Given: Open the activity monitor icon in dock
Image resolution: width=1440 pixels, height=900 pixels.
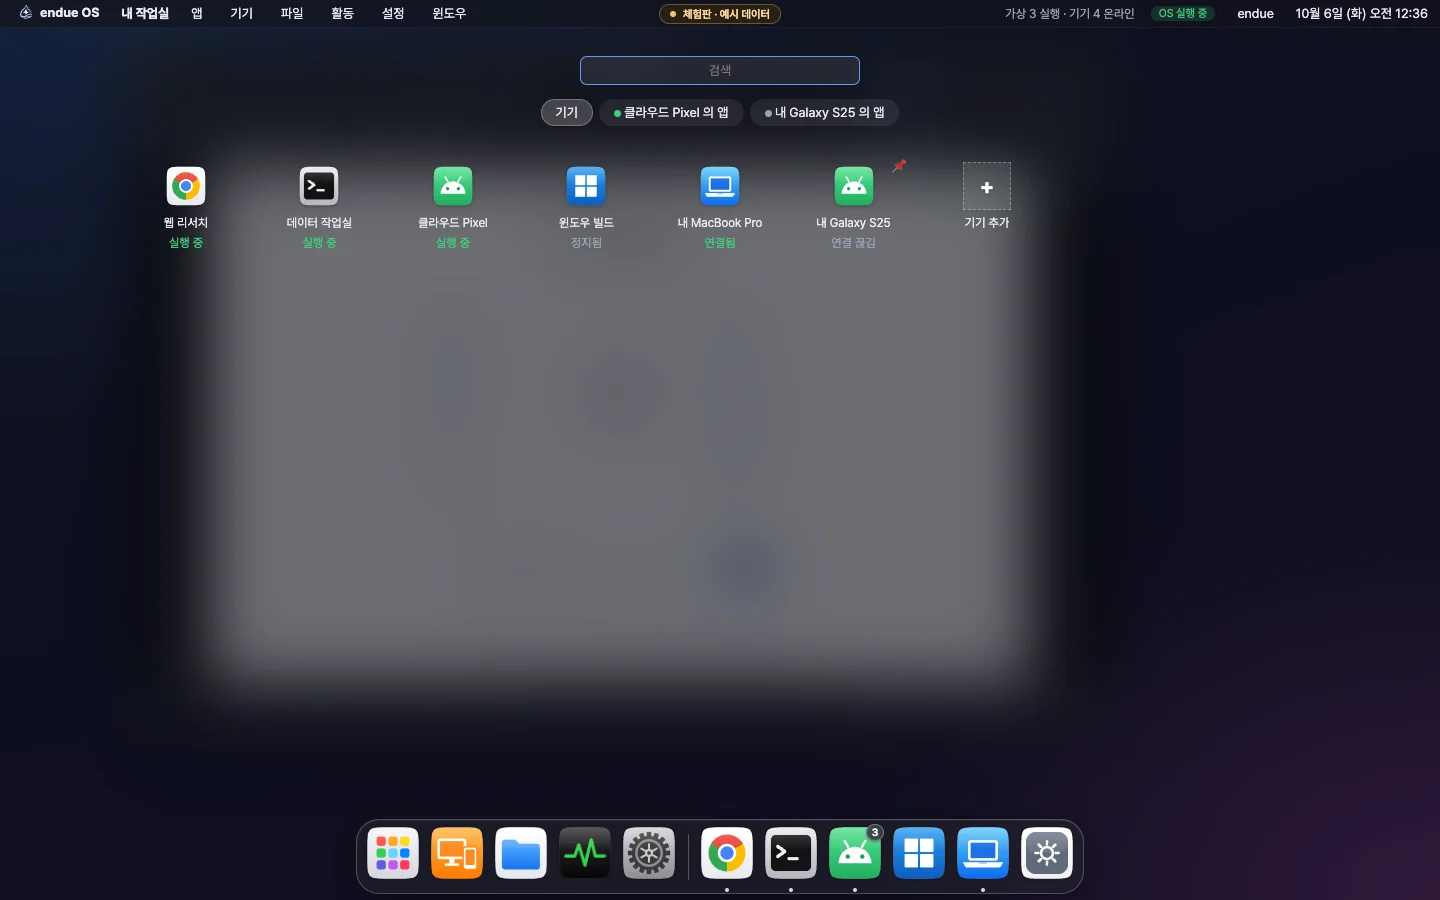Looking at the screenshot, I should click(585, 853).
